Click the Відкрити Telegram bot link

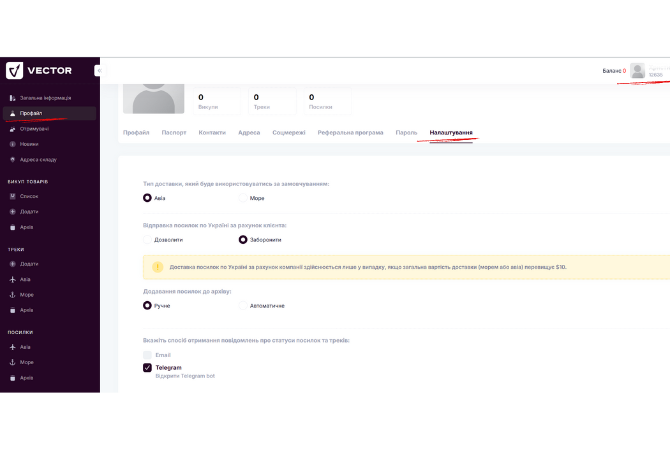(x=185, y=376)
